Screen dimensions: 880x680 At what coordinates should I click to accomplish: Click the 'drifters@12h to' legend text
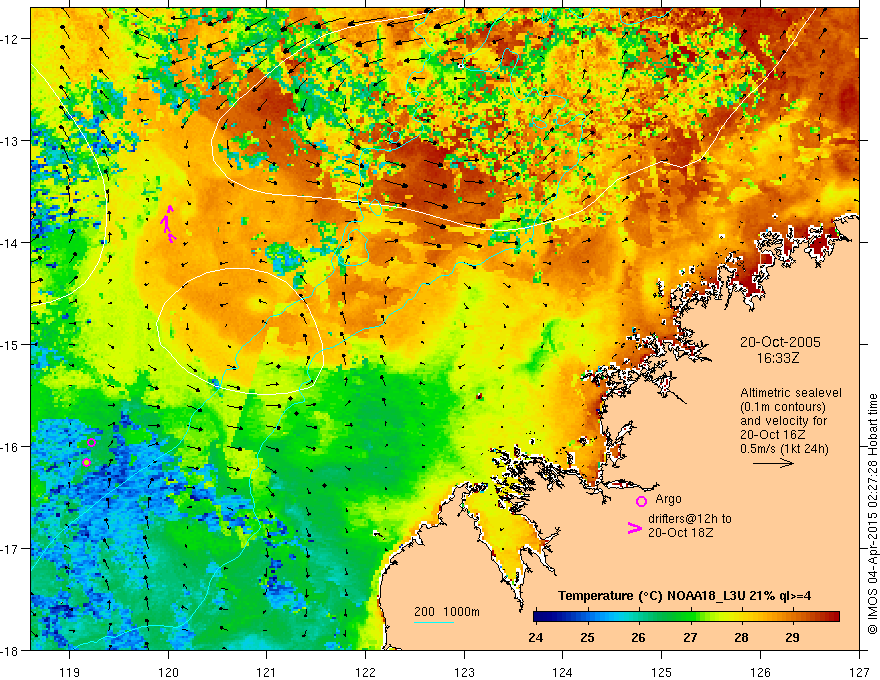point(690,519)
